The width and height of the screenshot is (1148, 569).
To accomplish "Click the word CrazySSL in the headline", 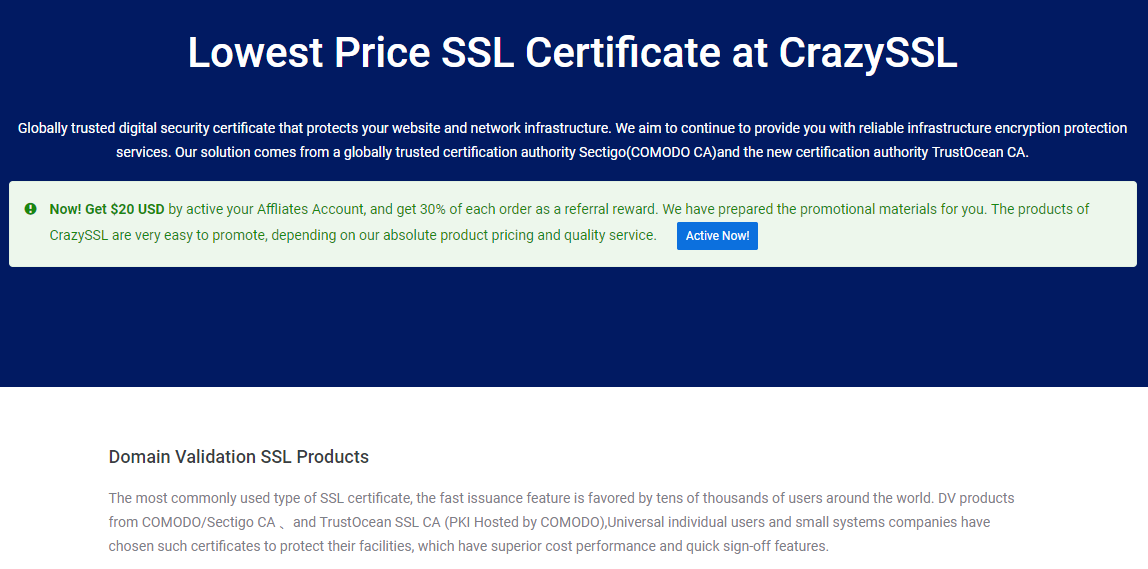I will click(x=868, y=52).
